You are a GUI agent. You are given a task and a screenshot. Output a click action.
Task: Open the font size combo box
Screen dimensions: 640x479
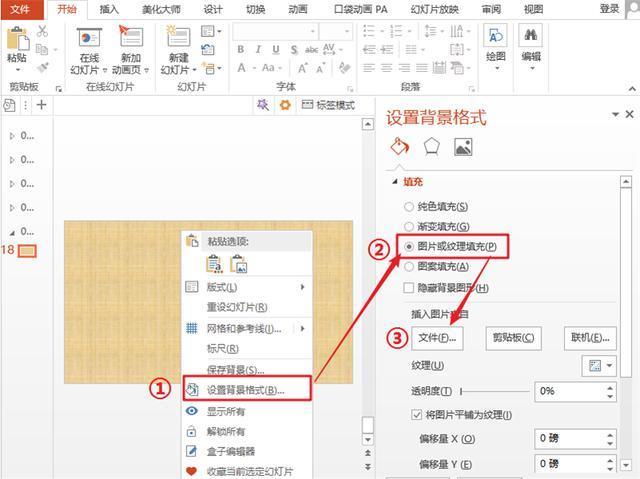(336, 31)
